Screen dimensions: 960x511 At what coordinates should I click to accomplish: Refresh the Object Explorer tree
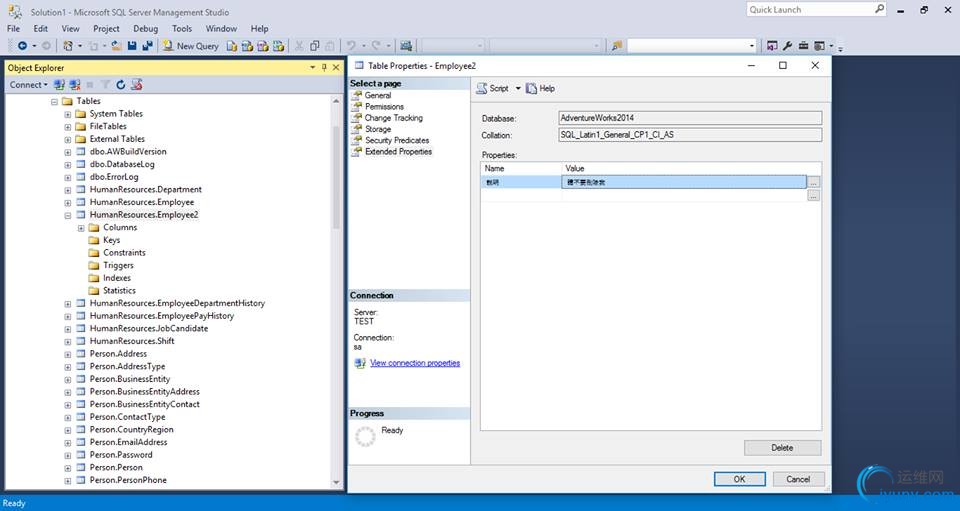(x=121, y=85)
